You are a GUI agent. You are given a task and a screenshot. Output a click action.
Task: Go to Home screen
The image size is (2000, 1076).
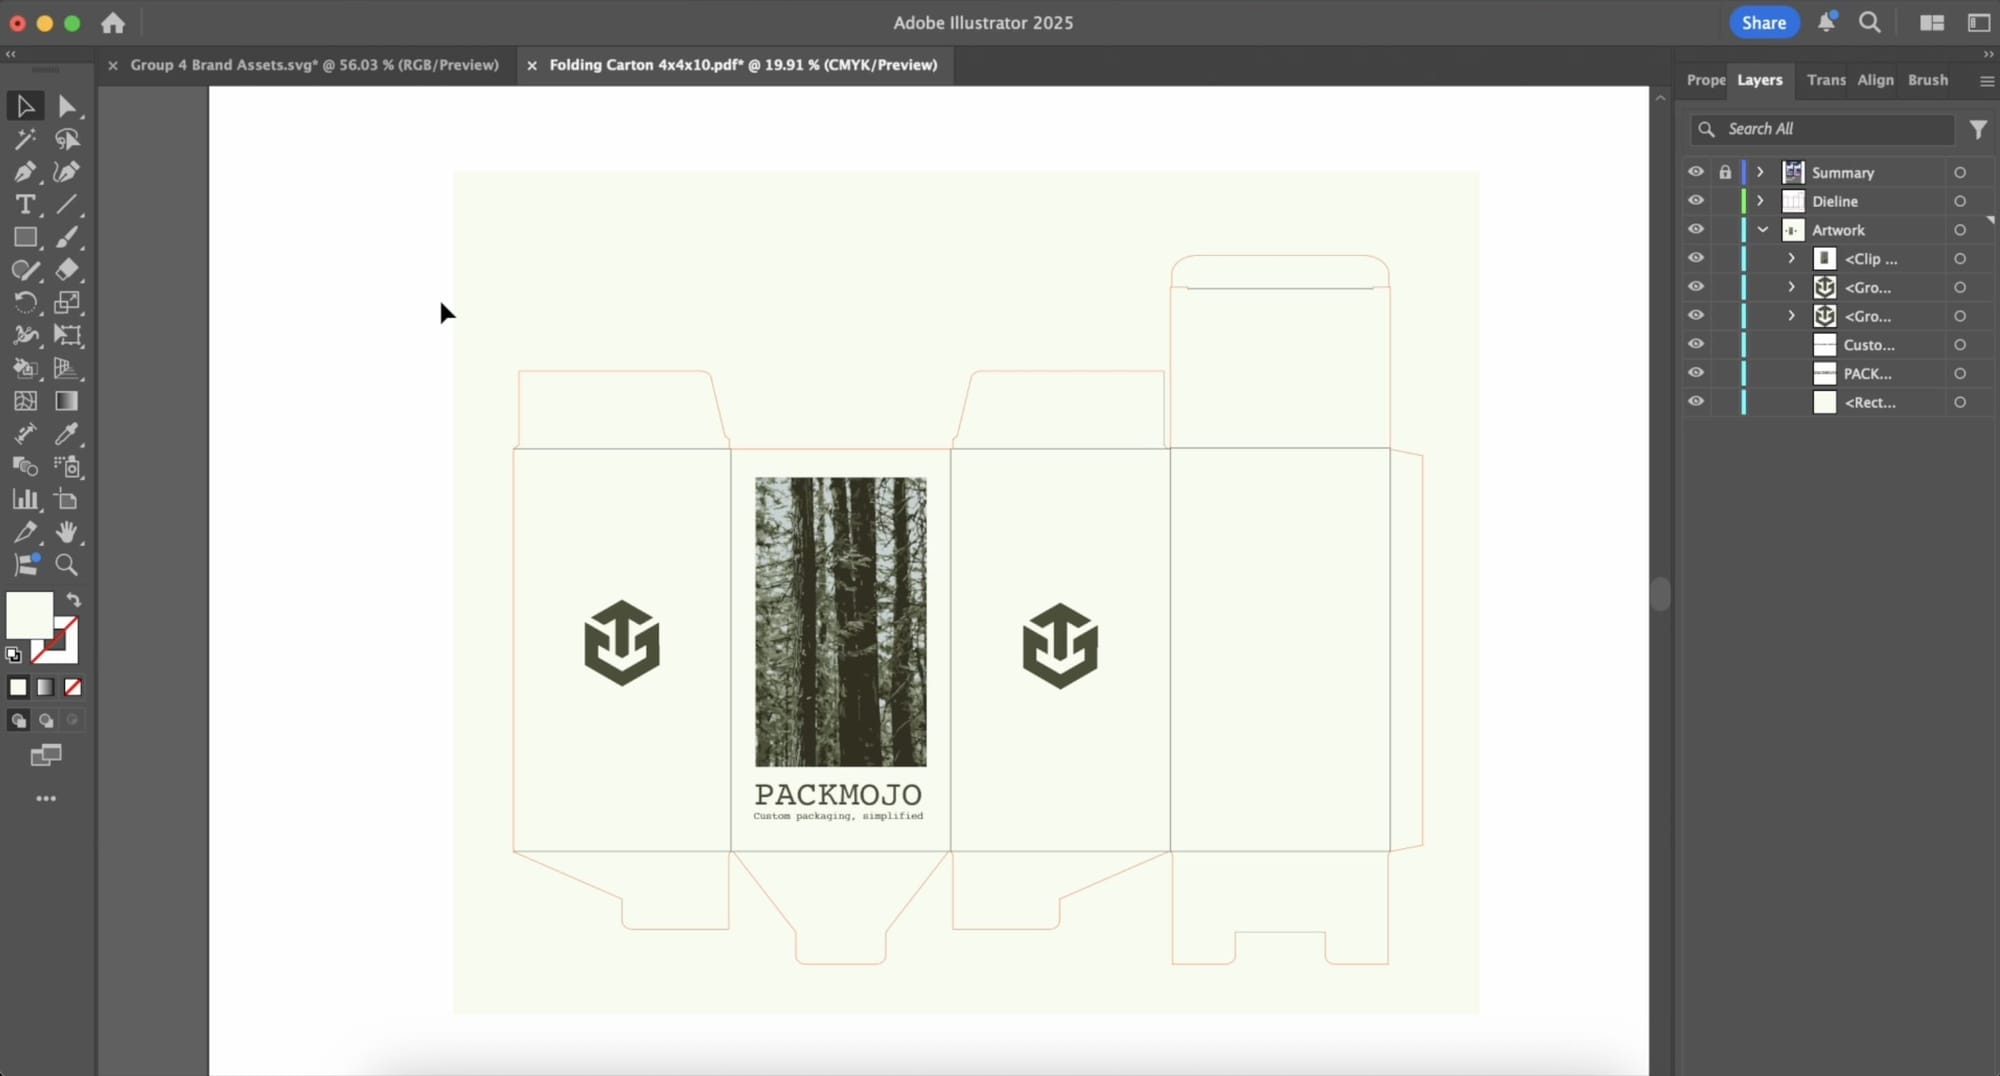113,23
